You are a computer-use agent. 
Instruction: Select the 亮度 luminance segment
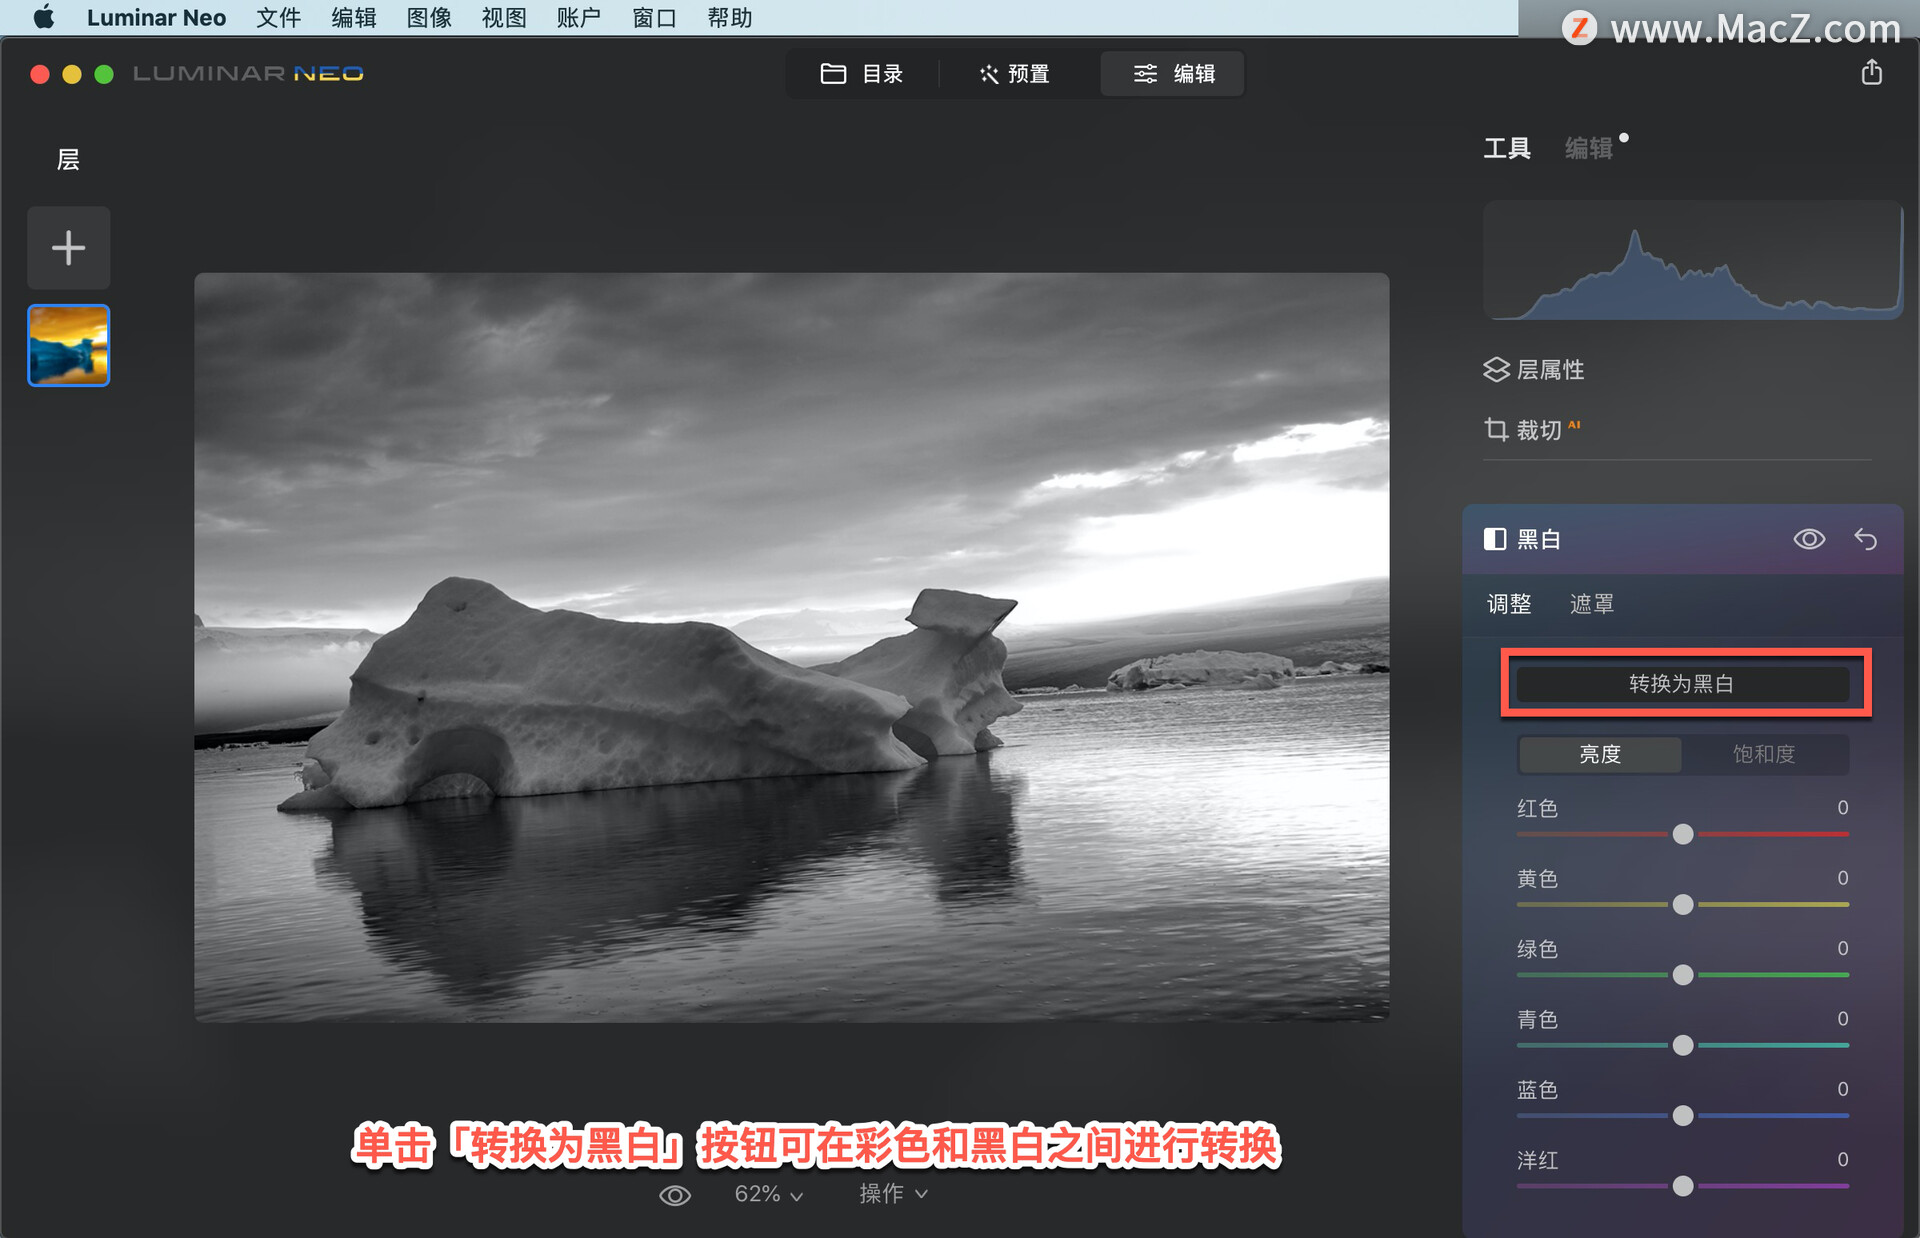(x=1600, y=754)
